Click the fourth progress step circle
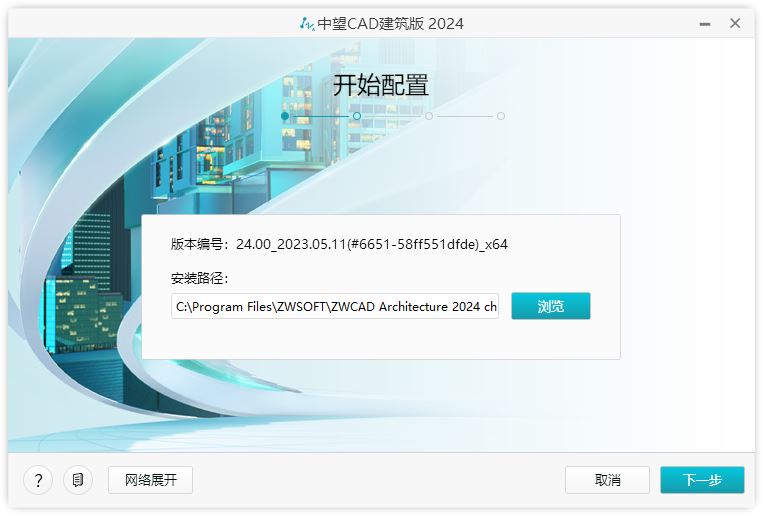 pos(501,116)
